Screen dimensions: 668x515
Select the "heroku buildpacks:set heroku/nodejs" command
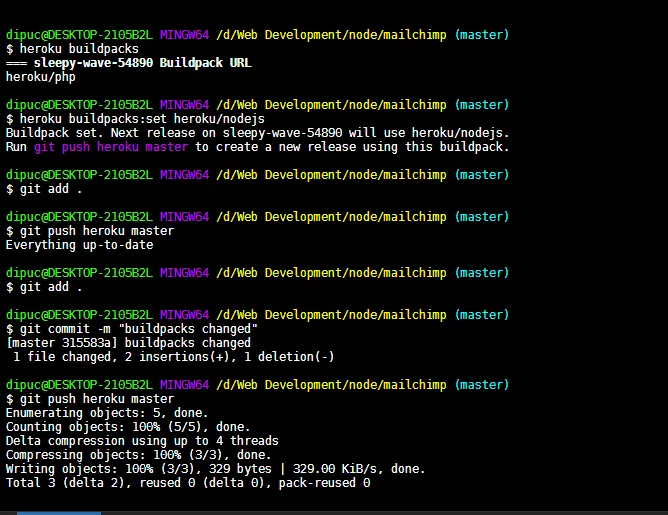(x=135, y=119)
